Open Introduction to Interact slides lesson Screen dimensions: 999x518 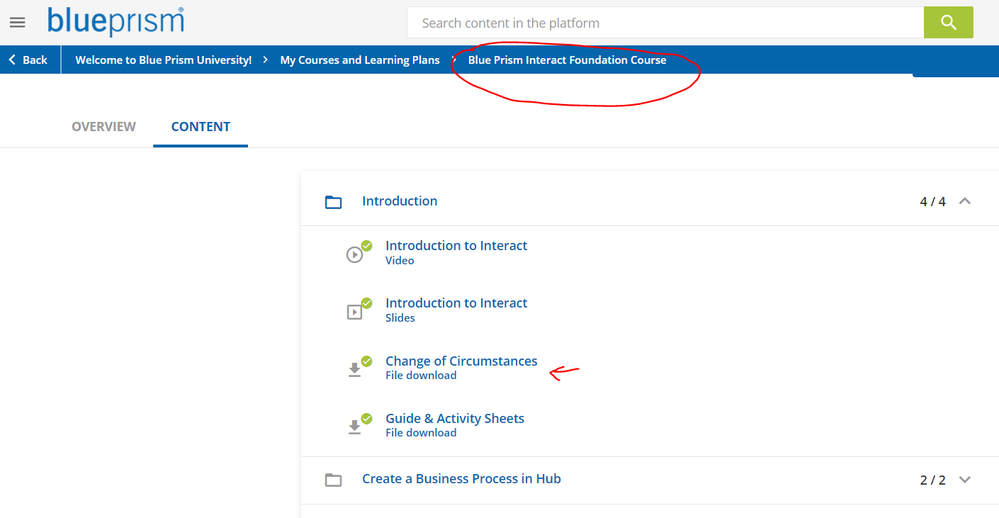pyautogui.click(x=456, y=303)
